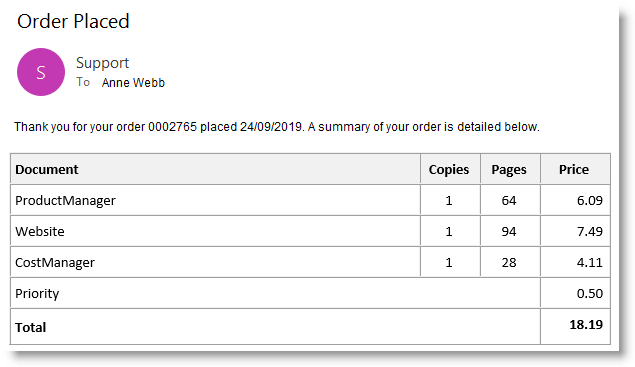Select the Document column header

(x=47, y=169)
